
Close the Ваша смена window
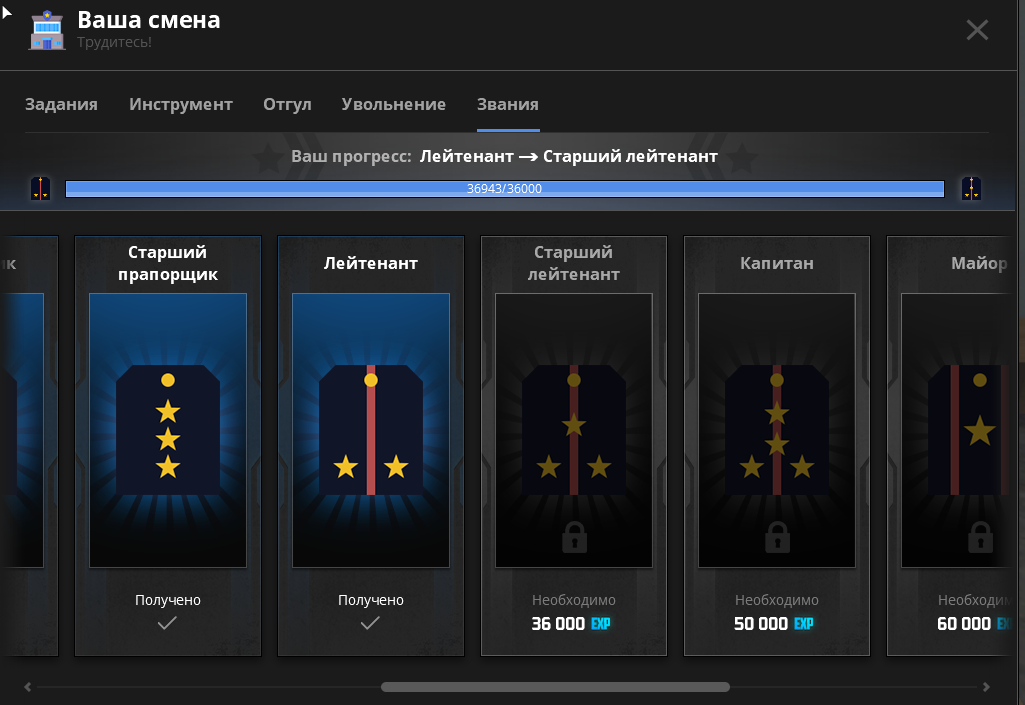point(977,30)
